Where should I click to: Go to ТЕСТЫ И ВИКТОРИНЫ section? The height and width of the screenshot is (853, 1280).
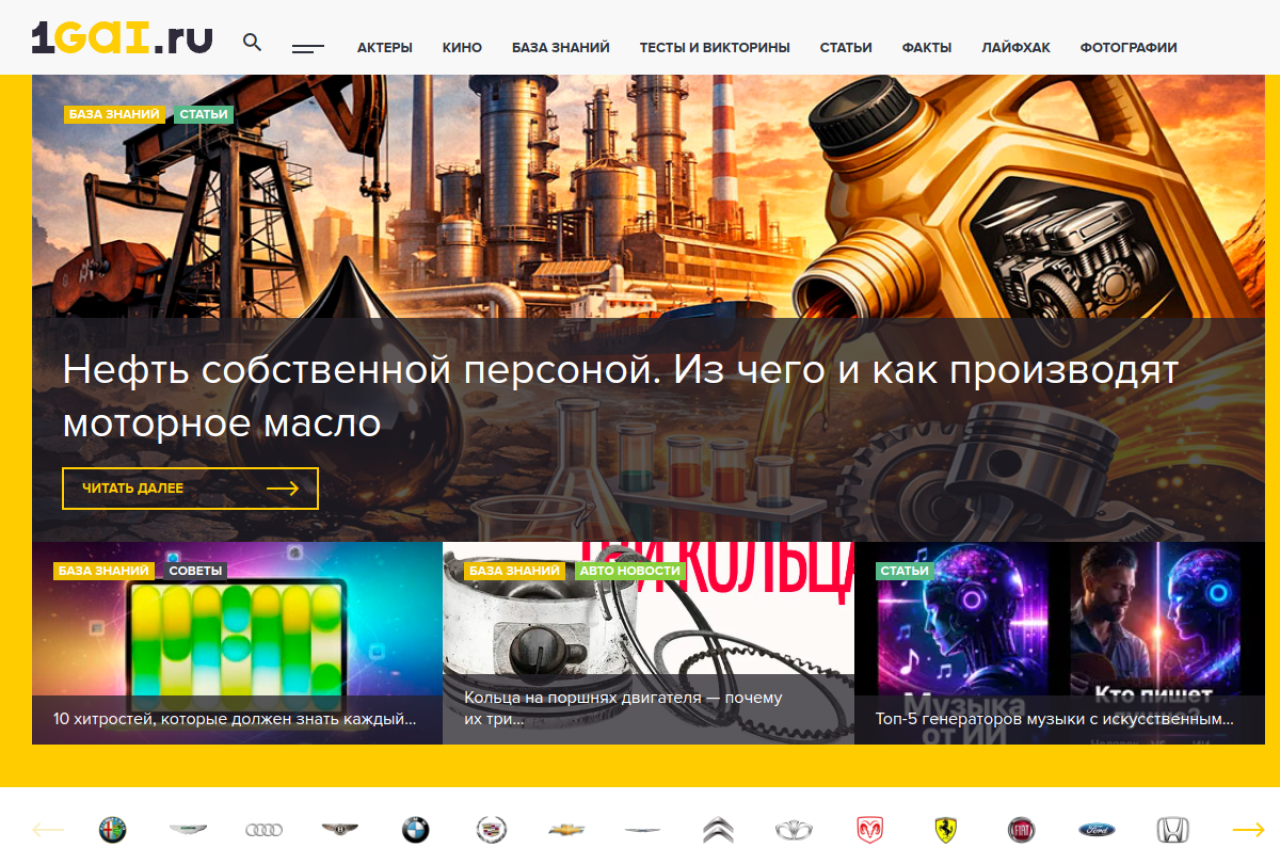(x=714, y=48)
